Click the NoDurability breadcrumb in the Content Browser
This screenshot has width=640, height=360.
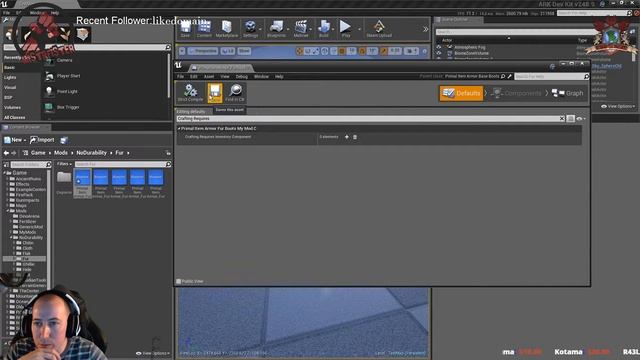(91, 153)
